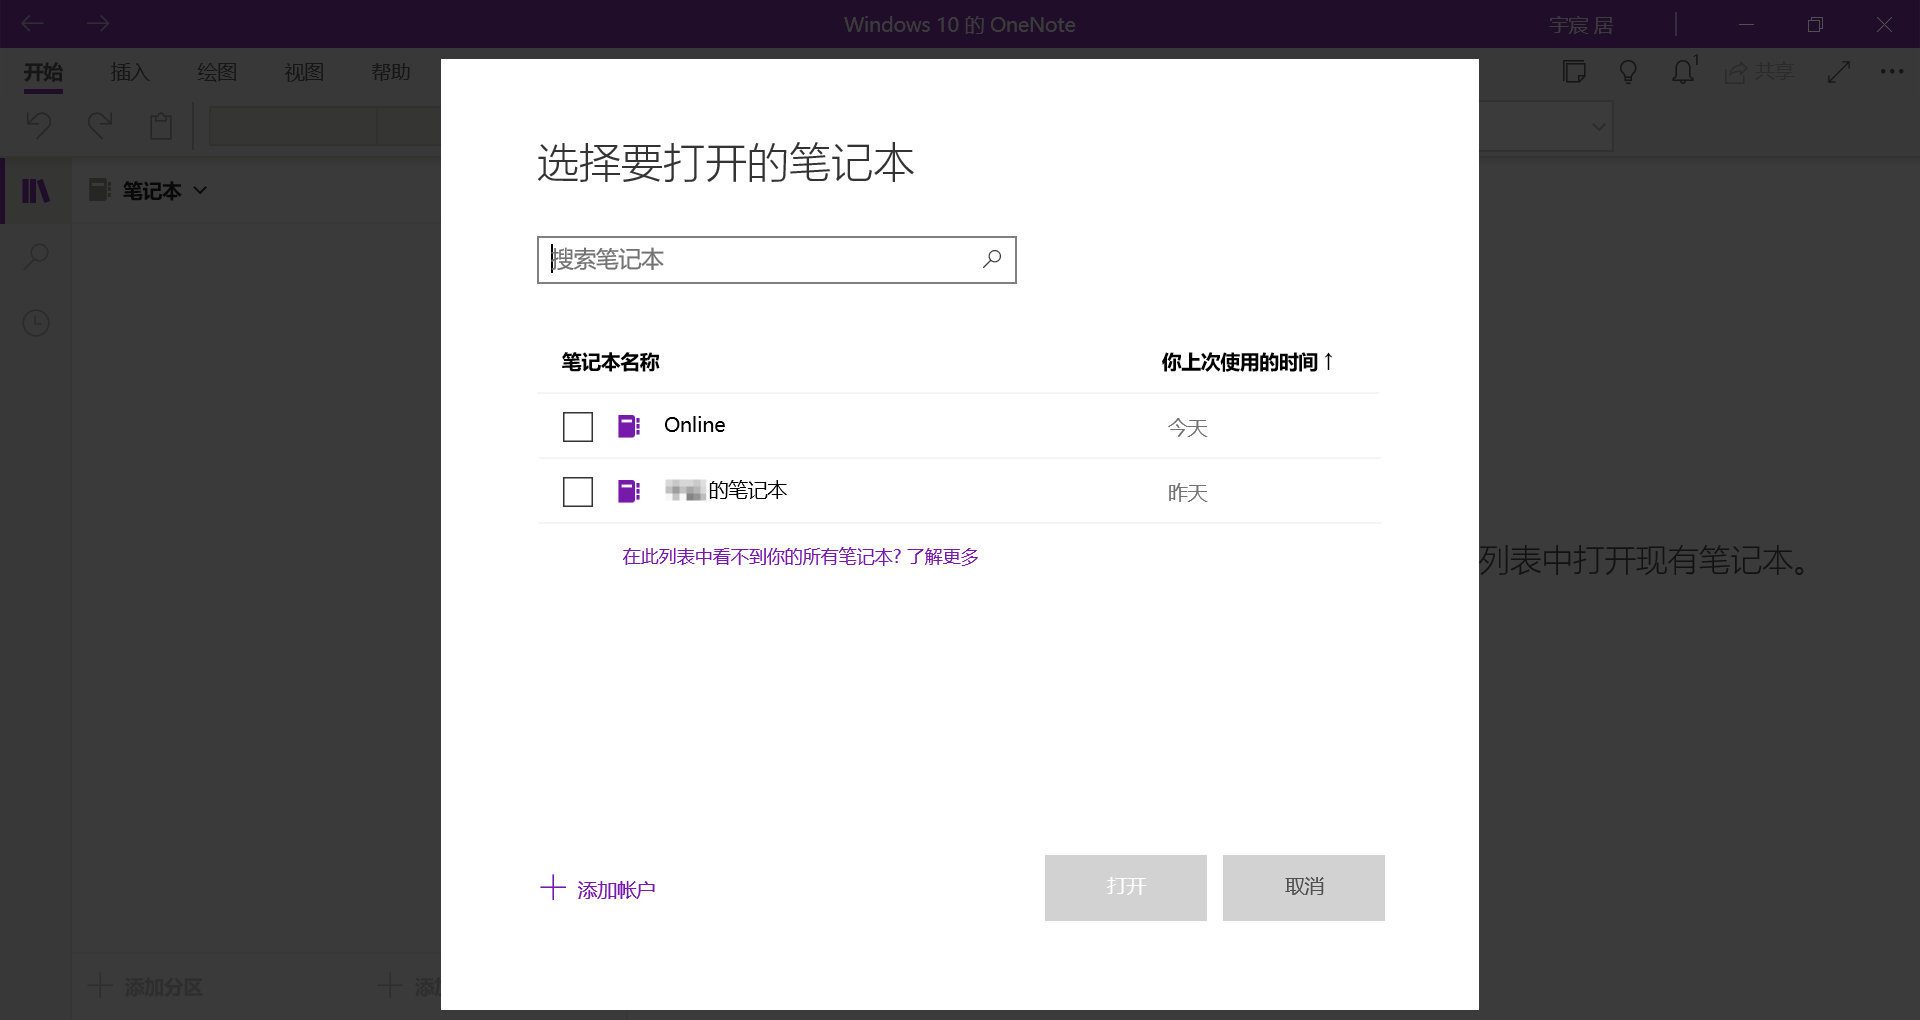Screen dimensions: 1920x1020
Task: Click 添加分区 at bottom left
Action: (x=146, y=987)
